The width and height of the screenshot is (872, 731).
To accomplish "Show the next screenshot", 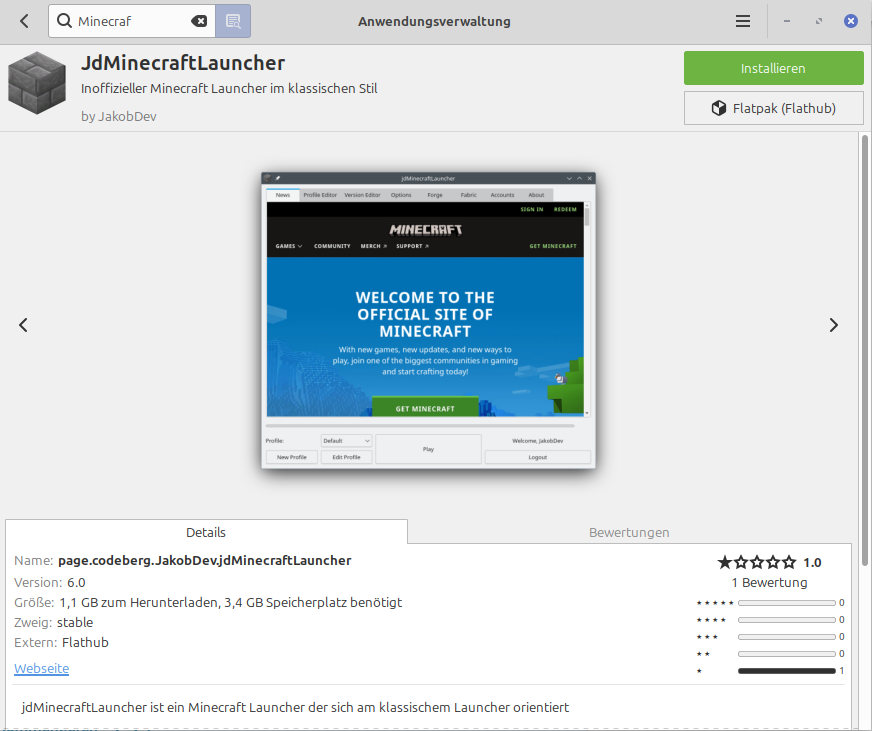I will (833, 325).
